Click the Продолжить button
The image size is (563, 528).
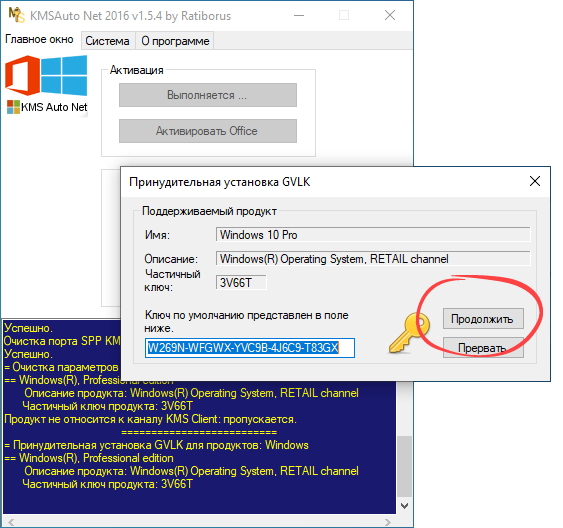pyautogui.click(x=483, y=319)
